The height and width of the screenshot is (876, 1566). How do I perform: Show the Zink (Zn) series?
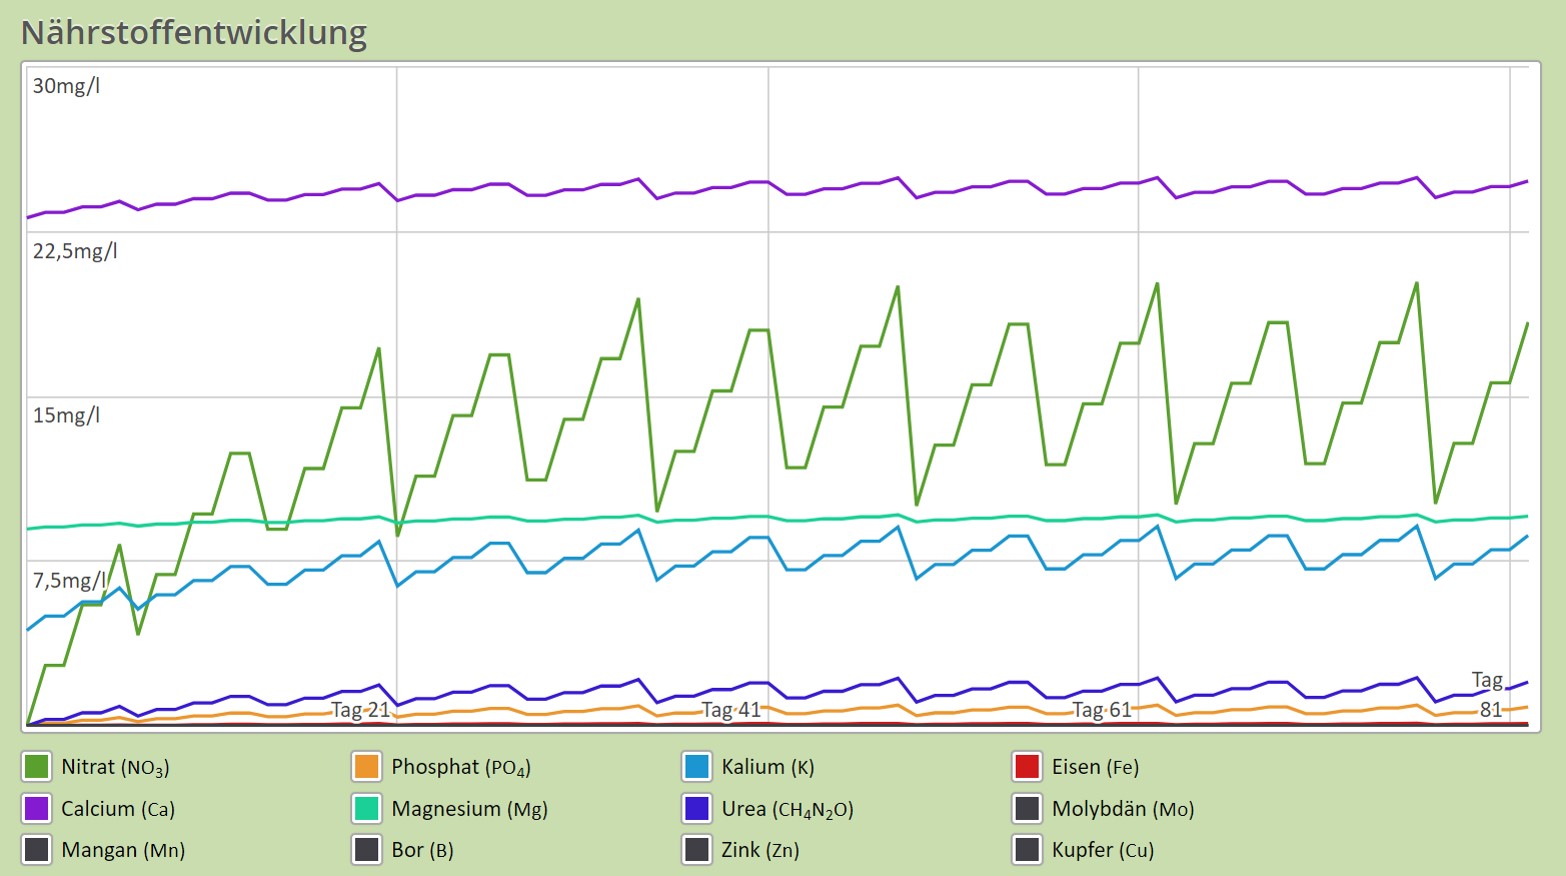(x=697, y=849)
